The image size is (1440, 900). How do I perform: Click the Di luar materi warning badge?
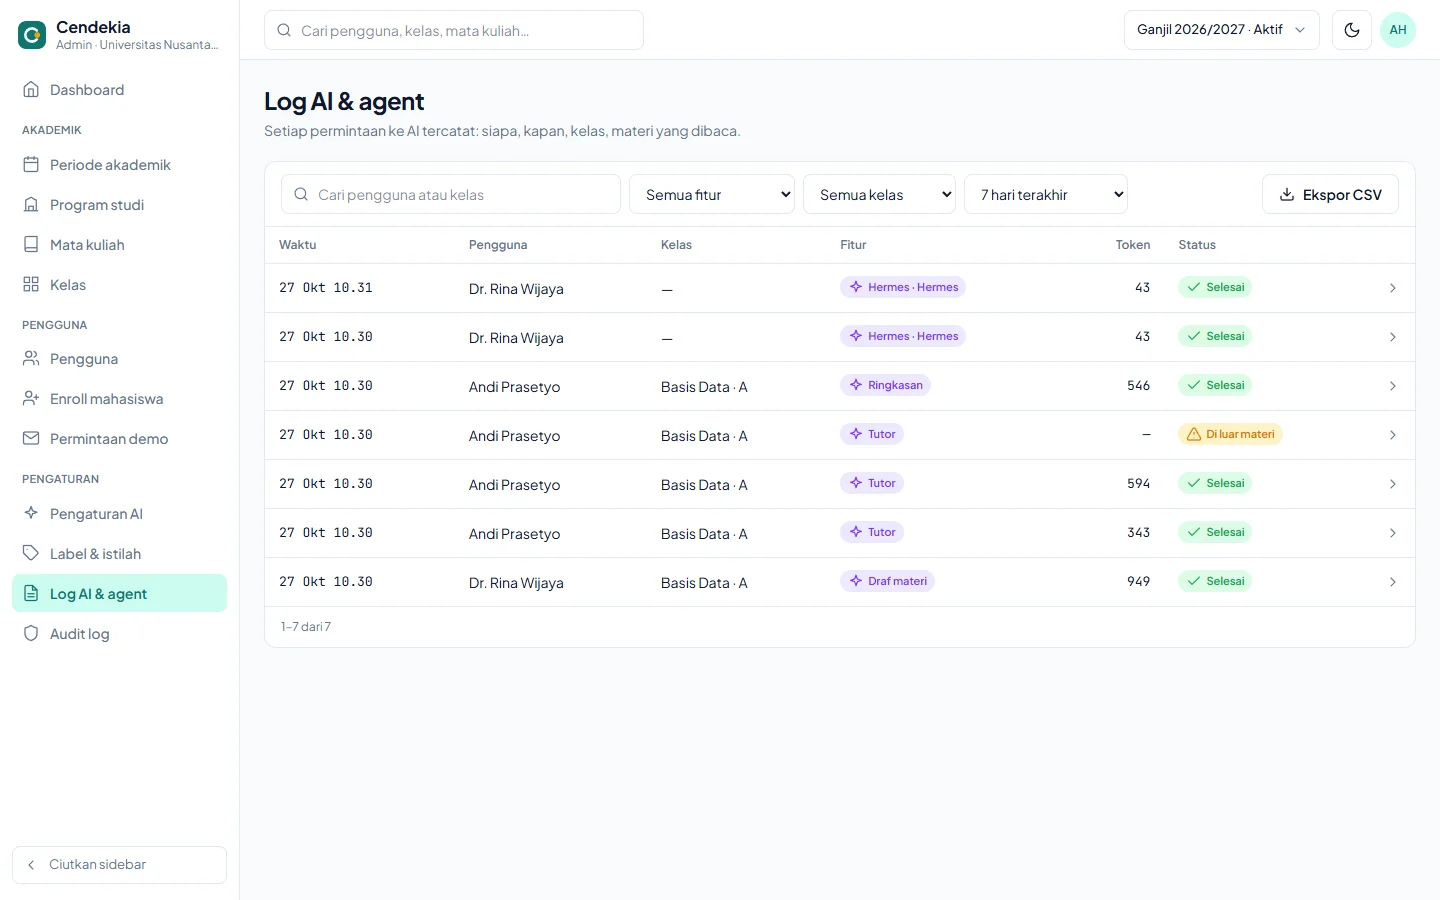[x=1230, y=434]
